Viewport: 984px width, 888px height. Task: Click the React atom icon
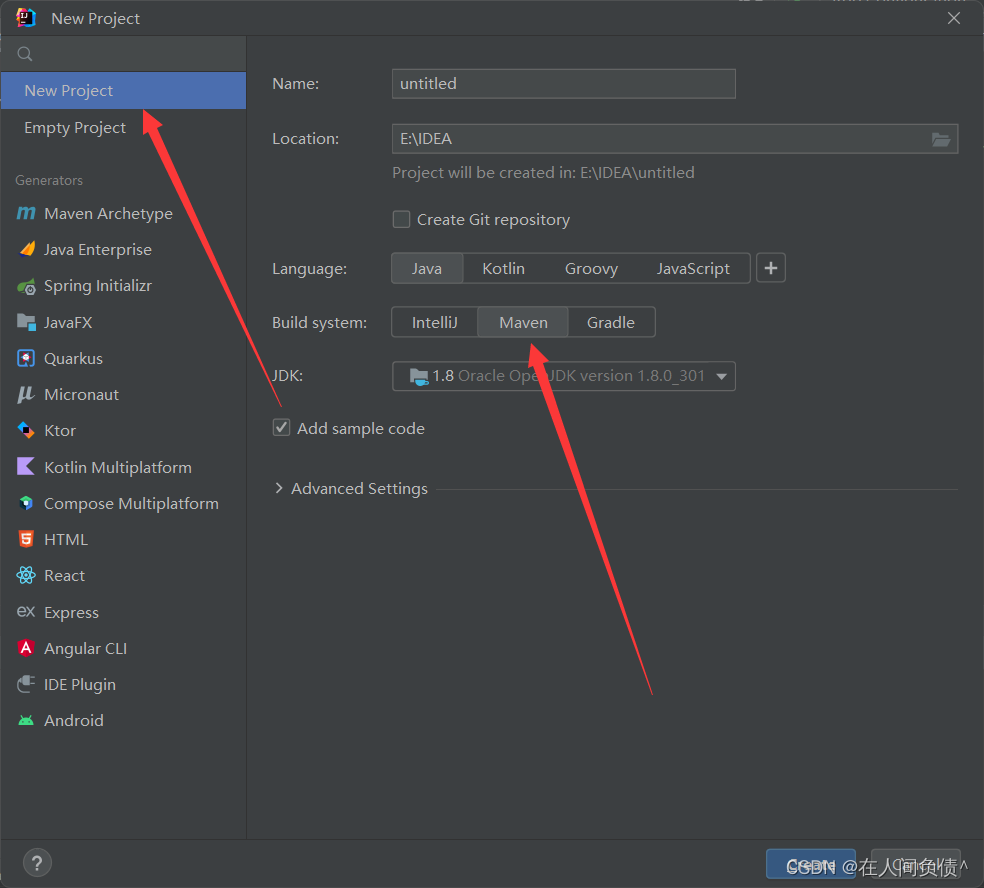(26, 575)
